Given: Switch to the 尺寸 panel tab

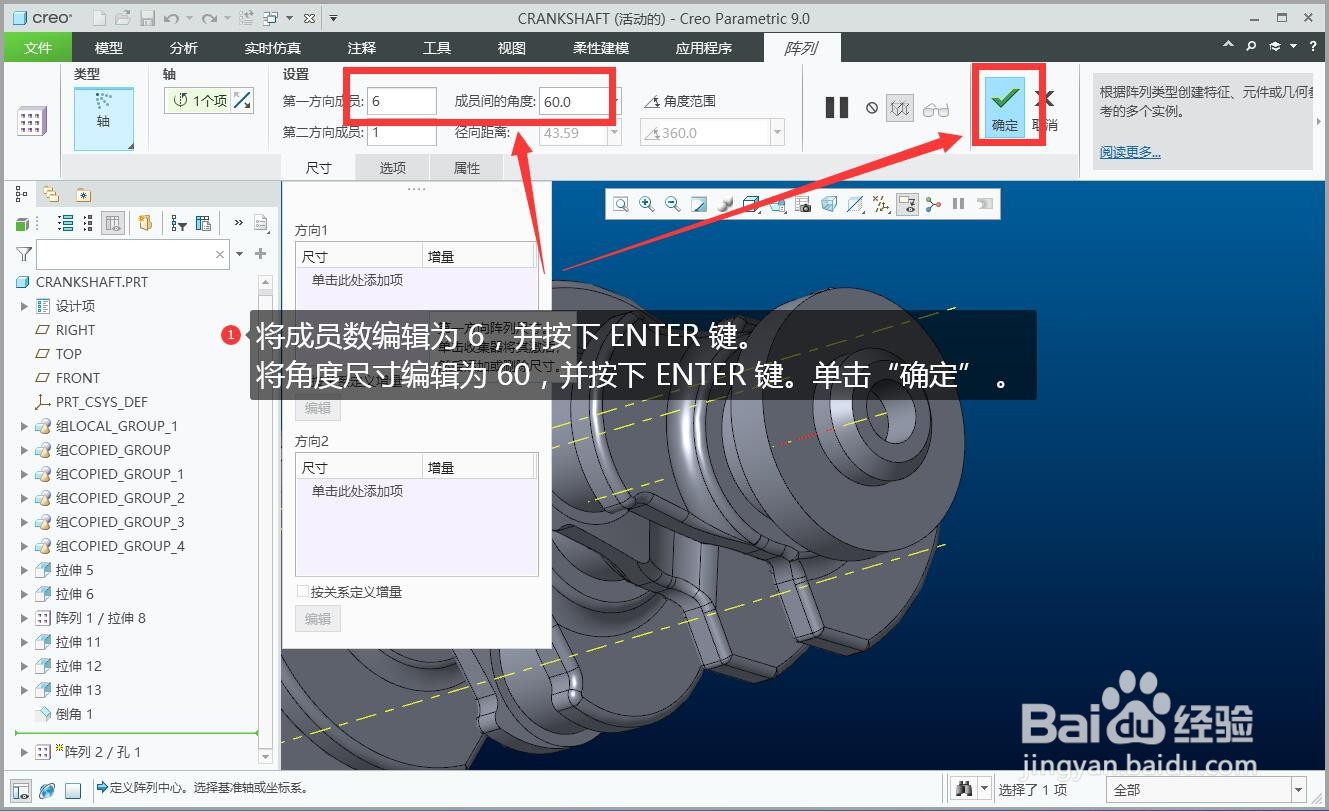Looking at the screenshot, I should 318,168.
